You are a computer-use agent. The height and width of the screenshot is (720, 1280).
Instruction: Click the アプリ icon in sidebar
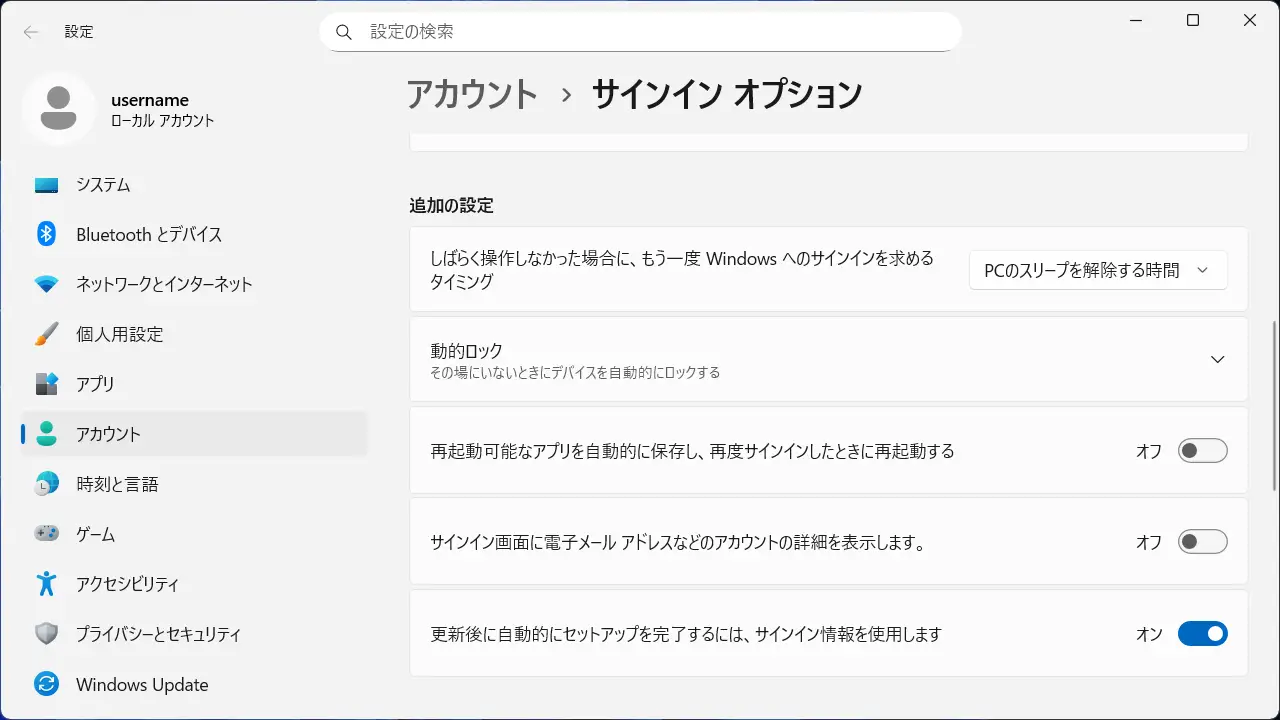(x=46, y=384)
